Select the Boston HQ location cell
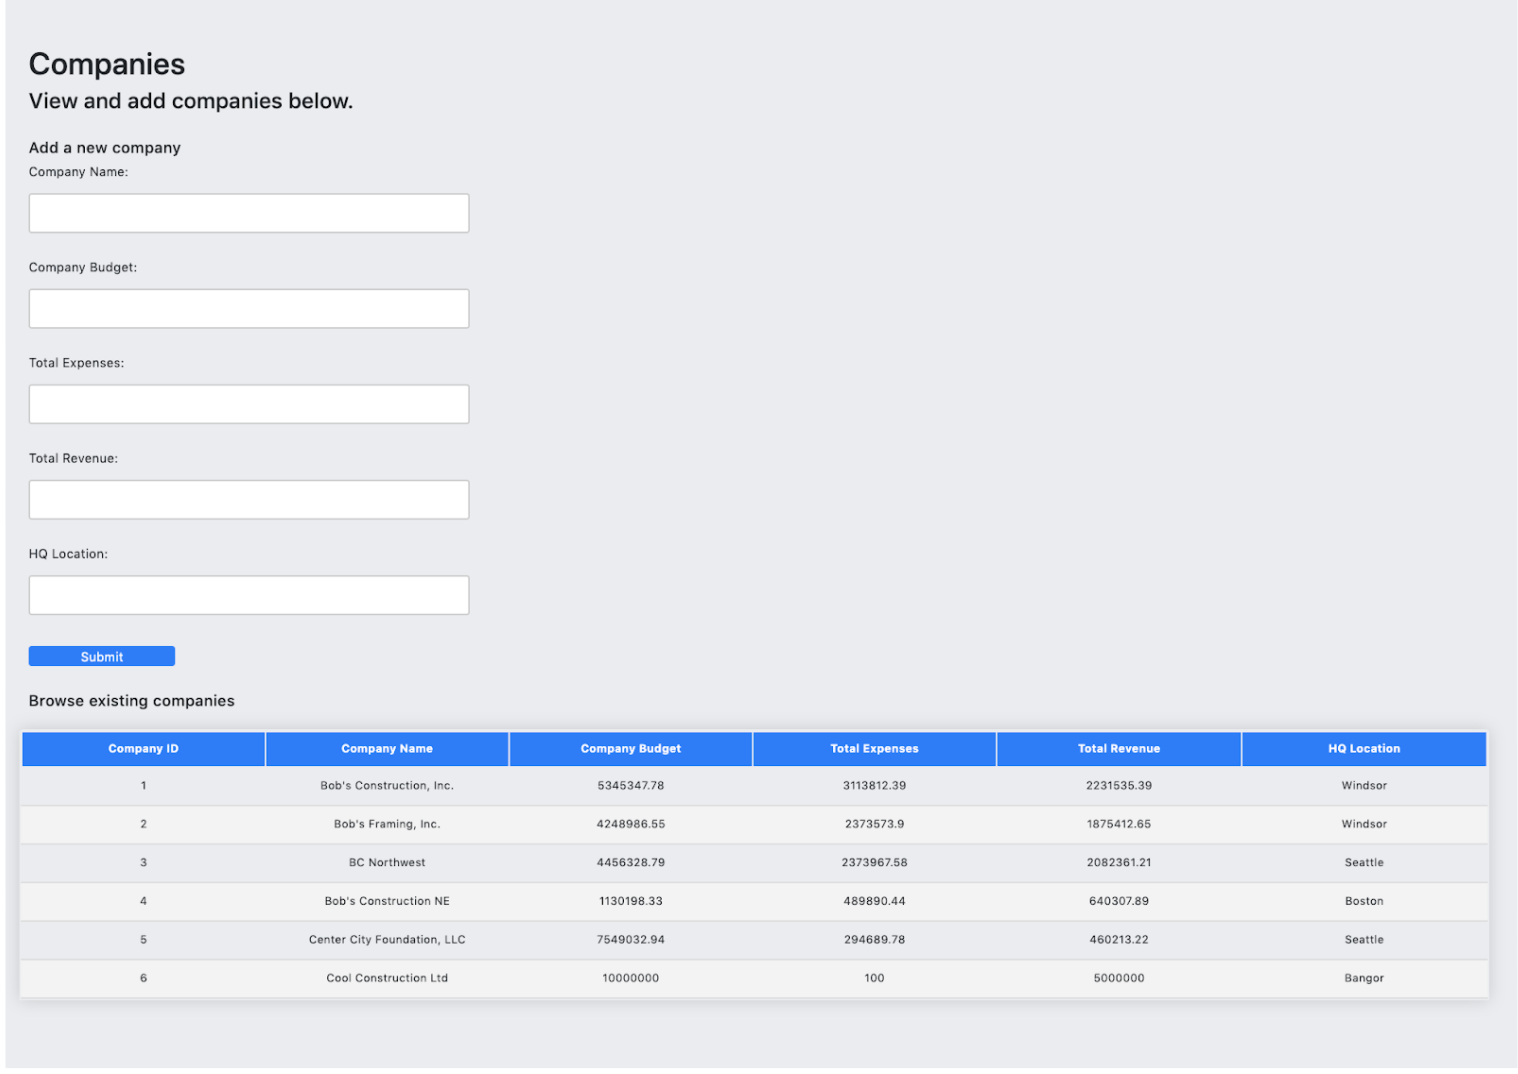1518x1074 pixels. pyautogui.click(x=1363, y=901)
